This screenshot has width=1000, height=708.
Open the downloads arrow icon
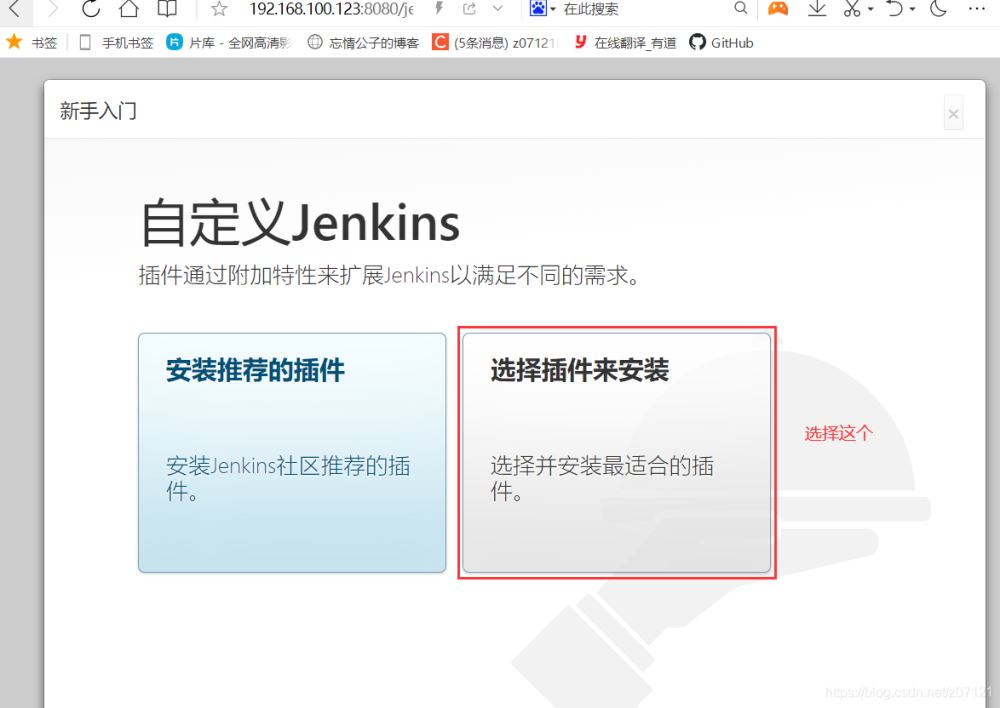tap(817, 8)
